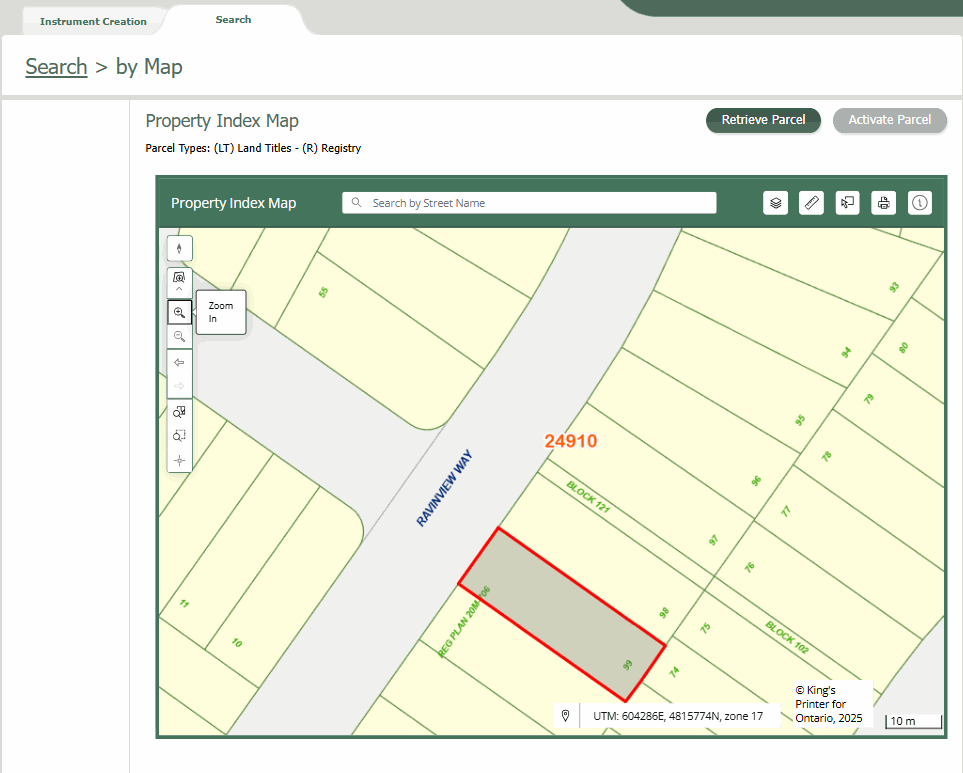
Task: Click the Zoom In magnifier icon
Action: [x=179, y=313]
